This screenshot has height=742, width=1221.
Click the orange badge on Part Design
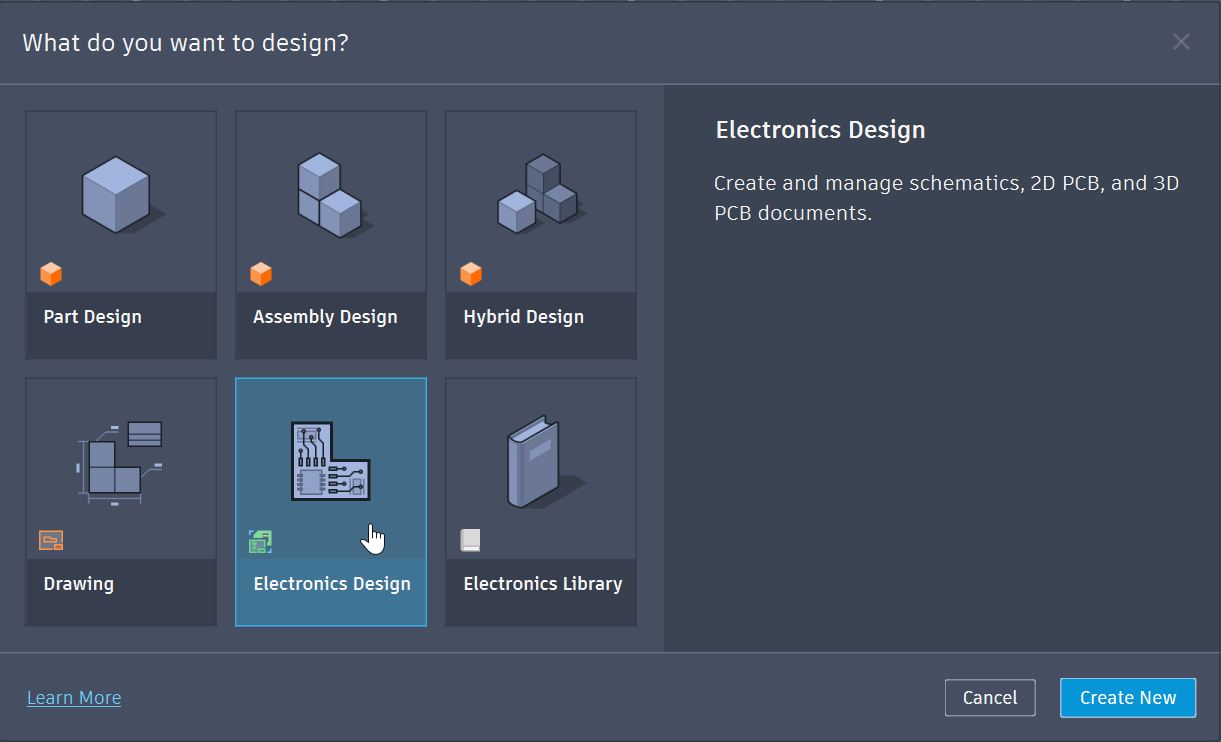point(50,273)
